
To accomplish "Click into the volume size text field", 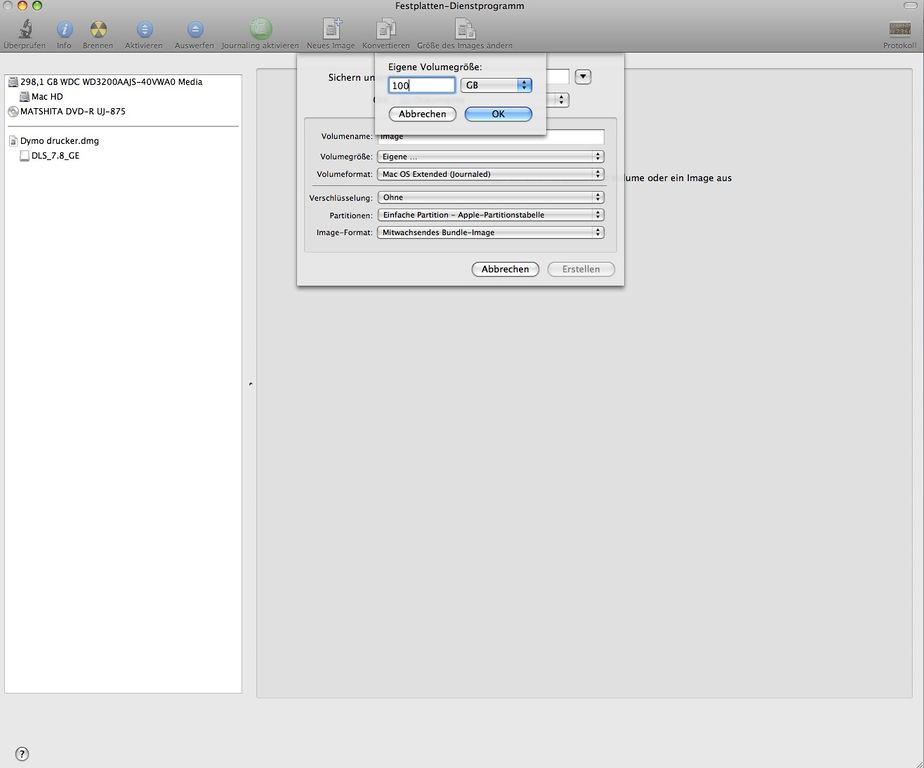I will click(x=421, y=86).
